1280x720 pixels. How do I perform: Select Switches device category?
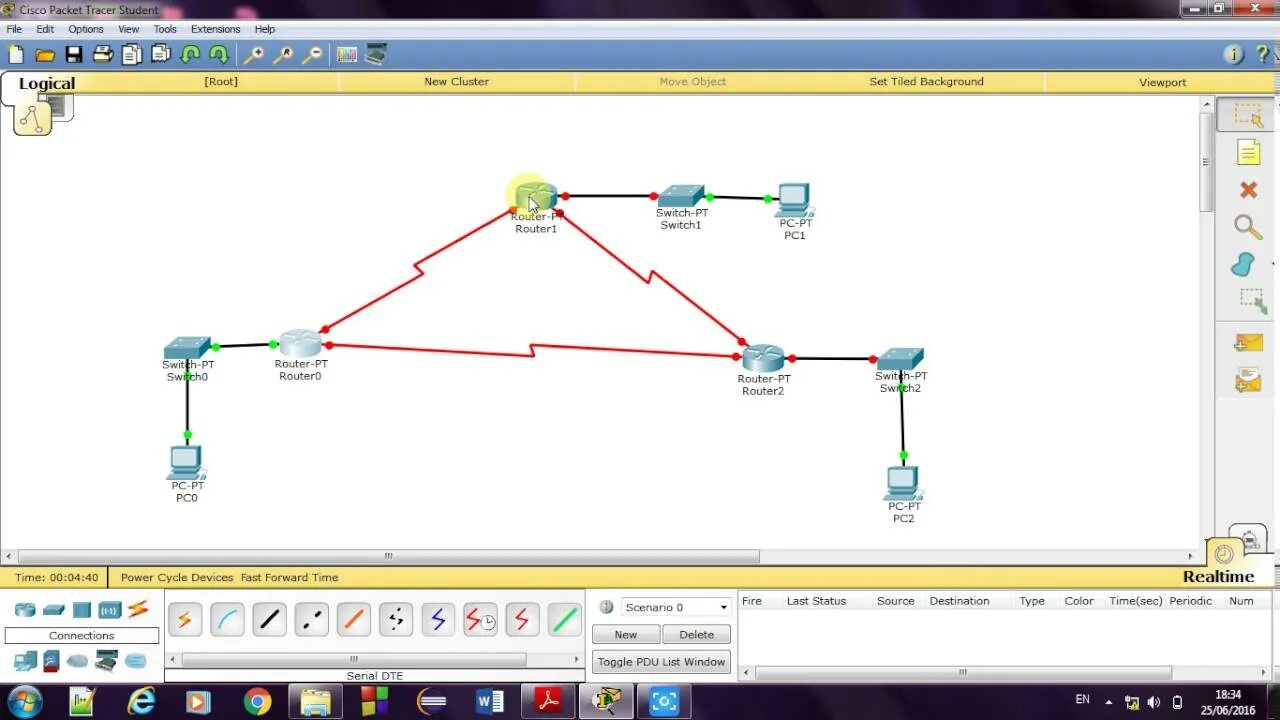coord(54,610)
